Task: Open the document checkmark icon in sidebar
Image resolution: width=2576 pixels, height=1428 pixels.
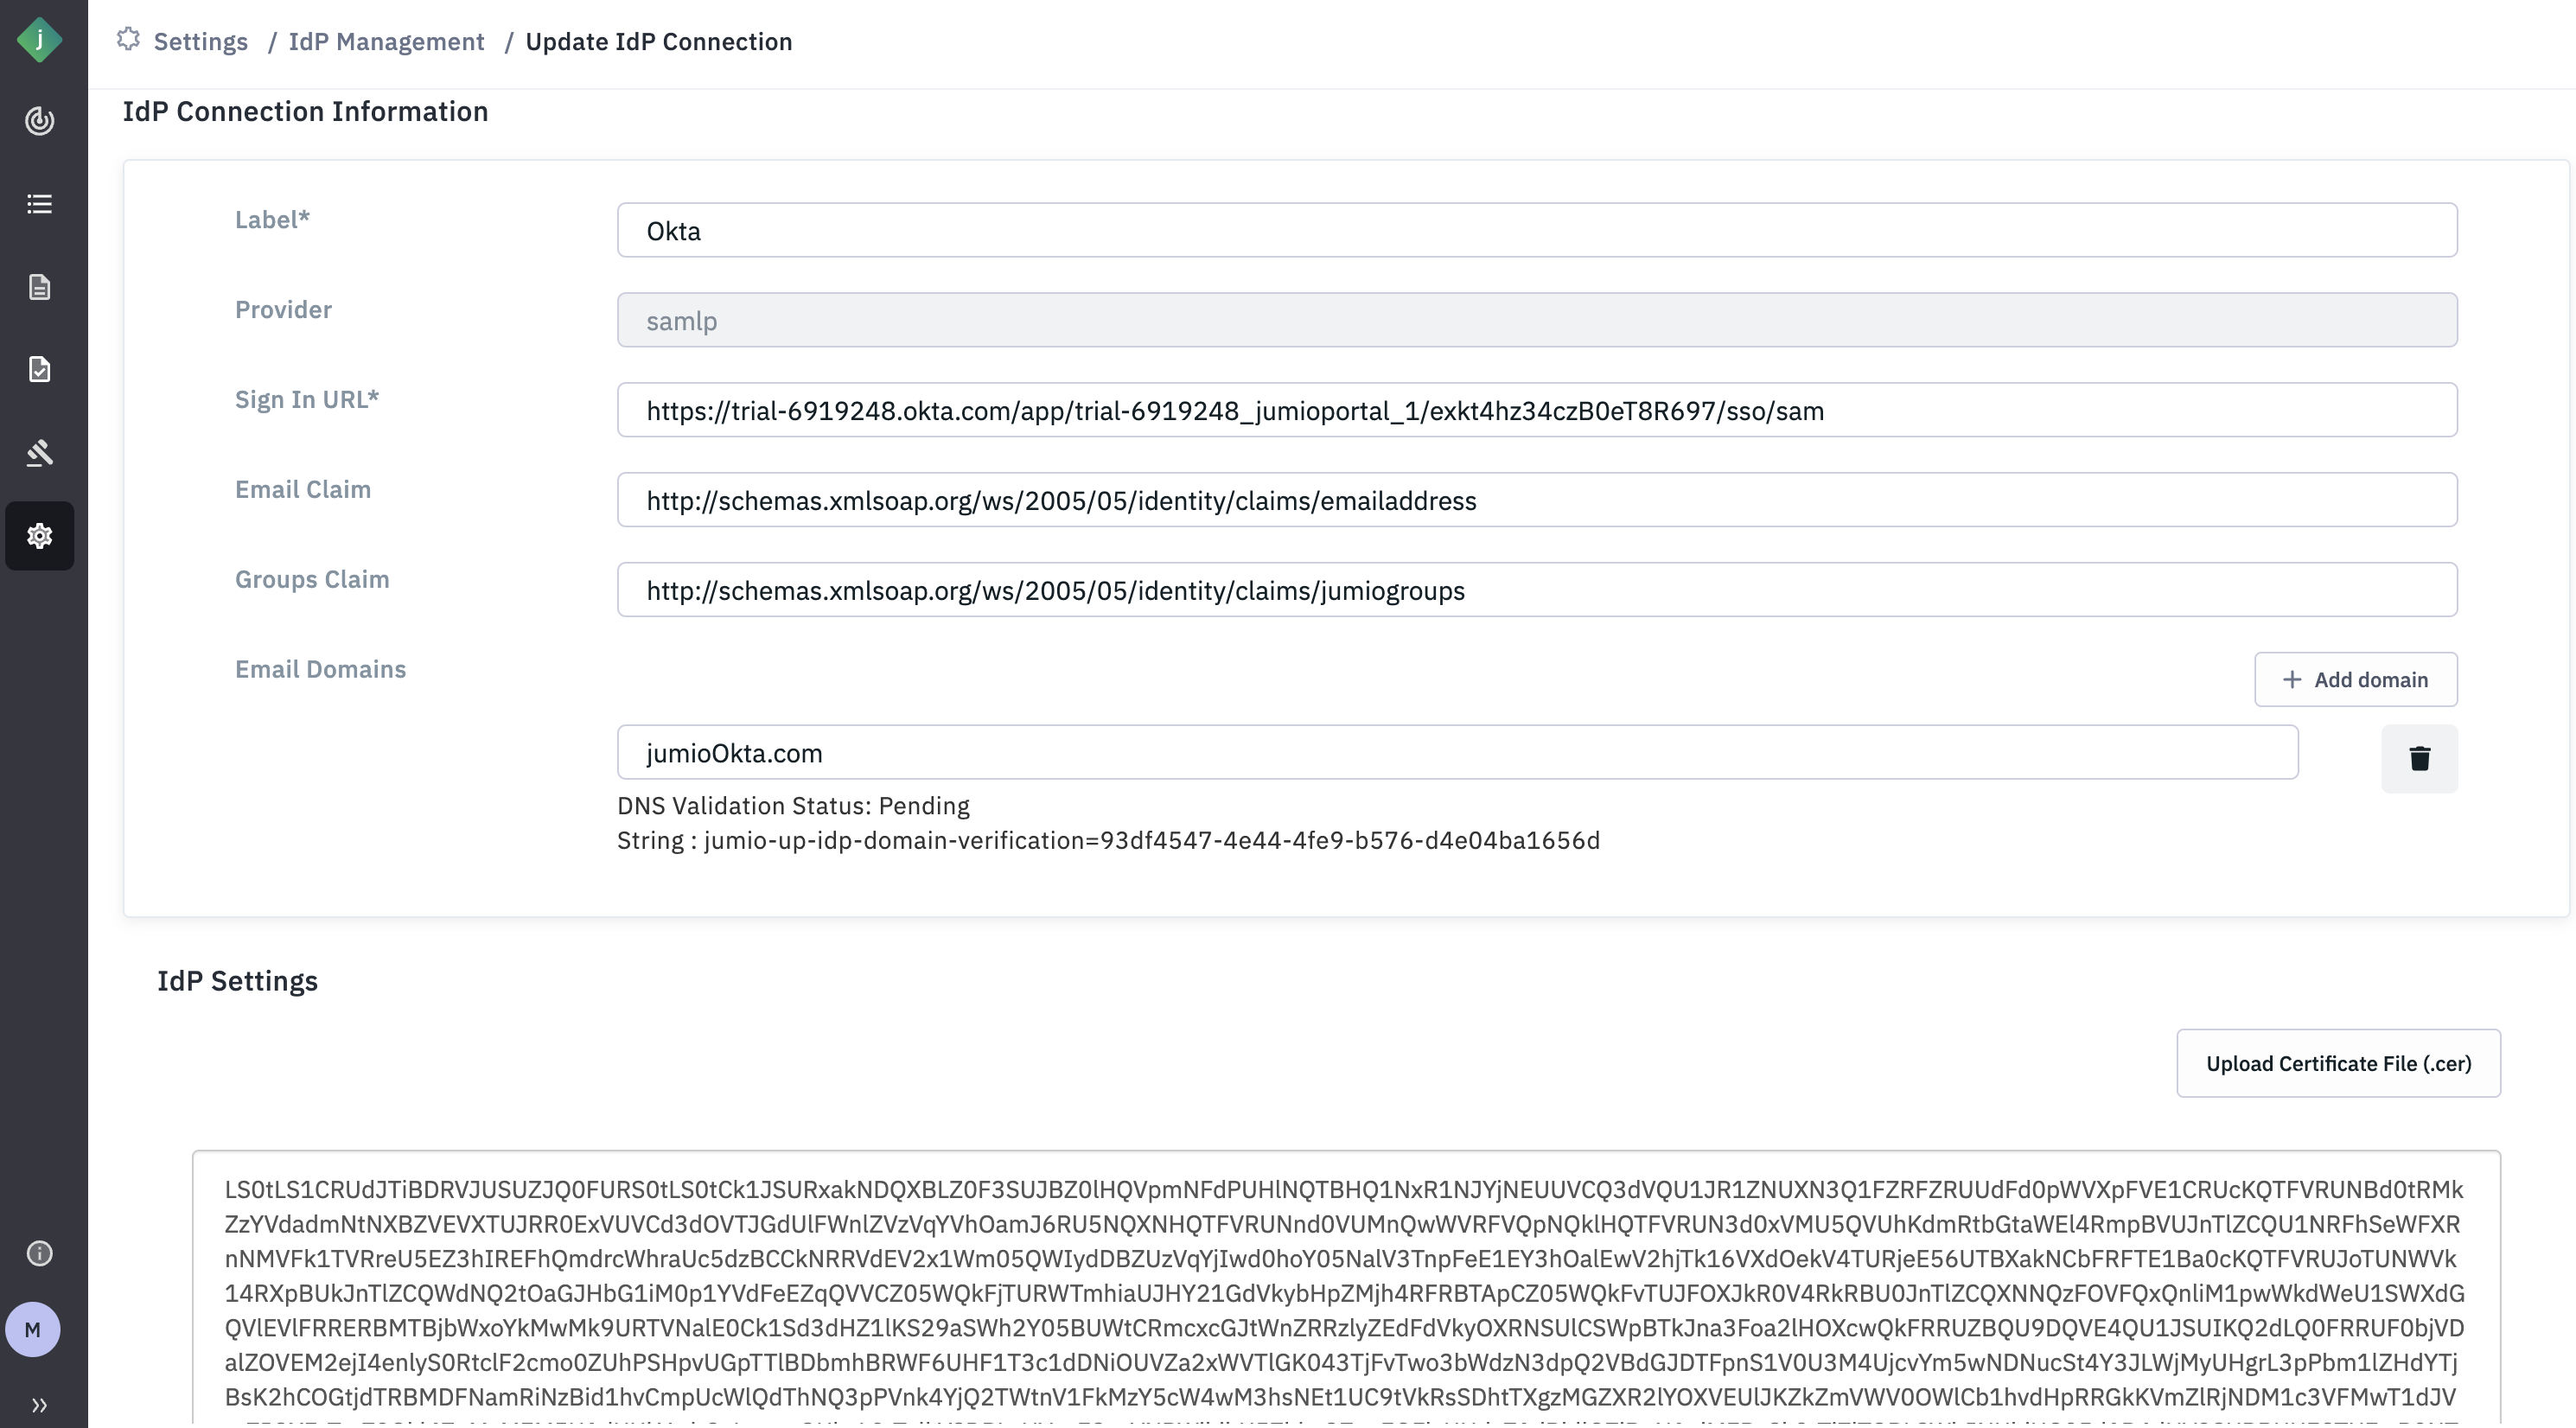Action: click(x=40, y=370)
